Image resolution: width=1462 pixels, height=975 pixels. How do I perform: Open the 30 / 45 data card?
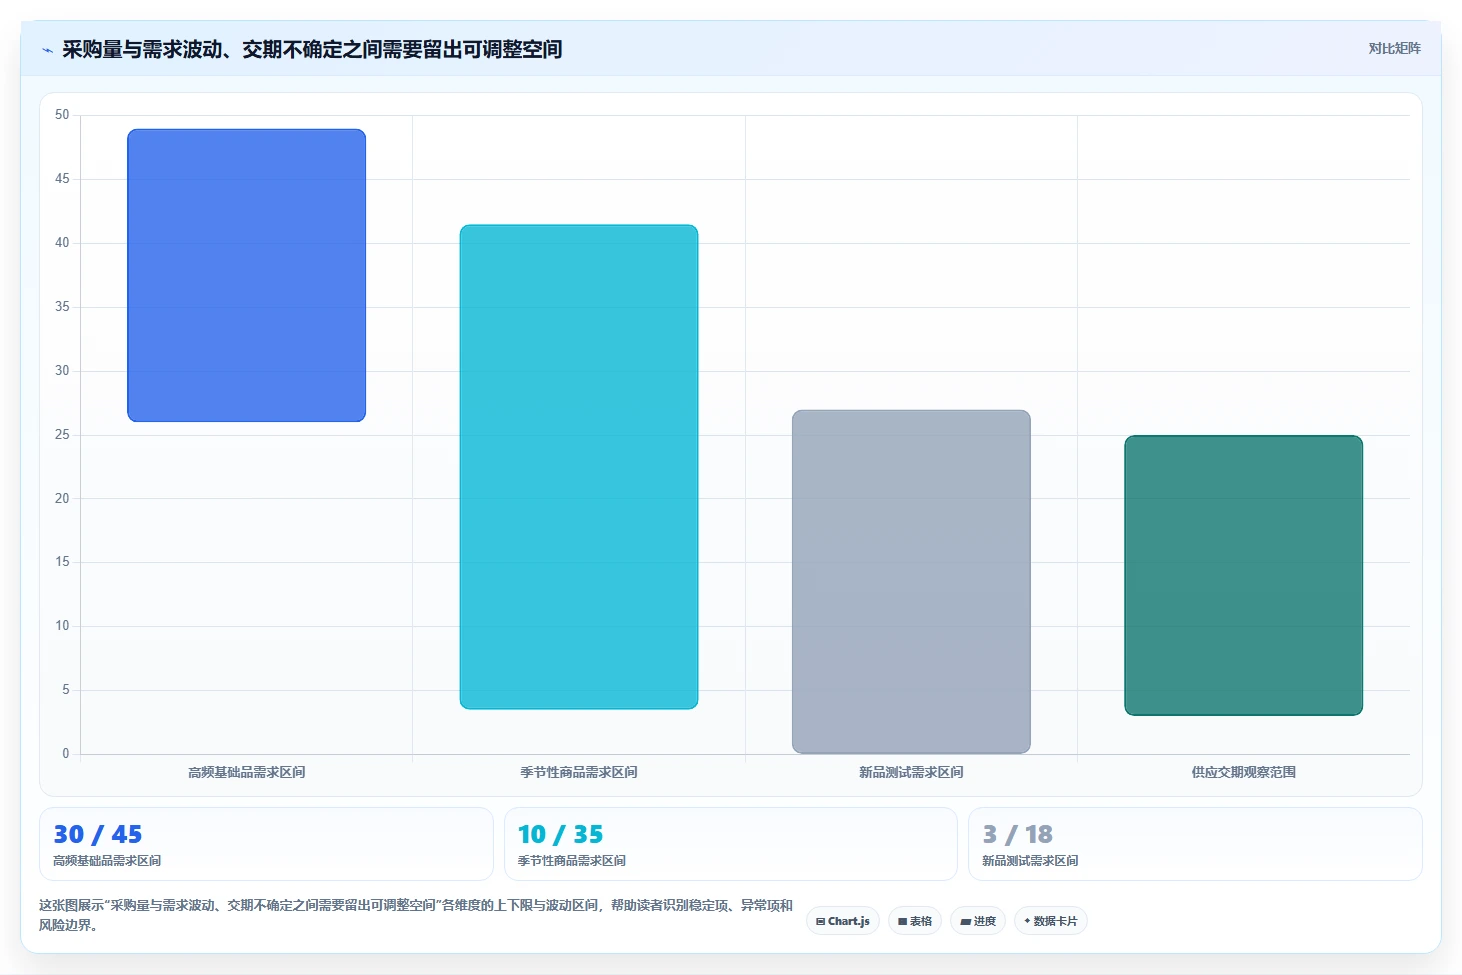tap(266, 844)
